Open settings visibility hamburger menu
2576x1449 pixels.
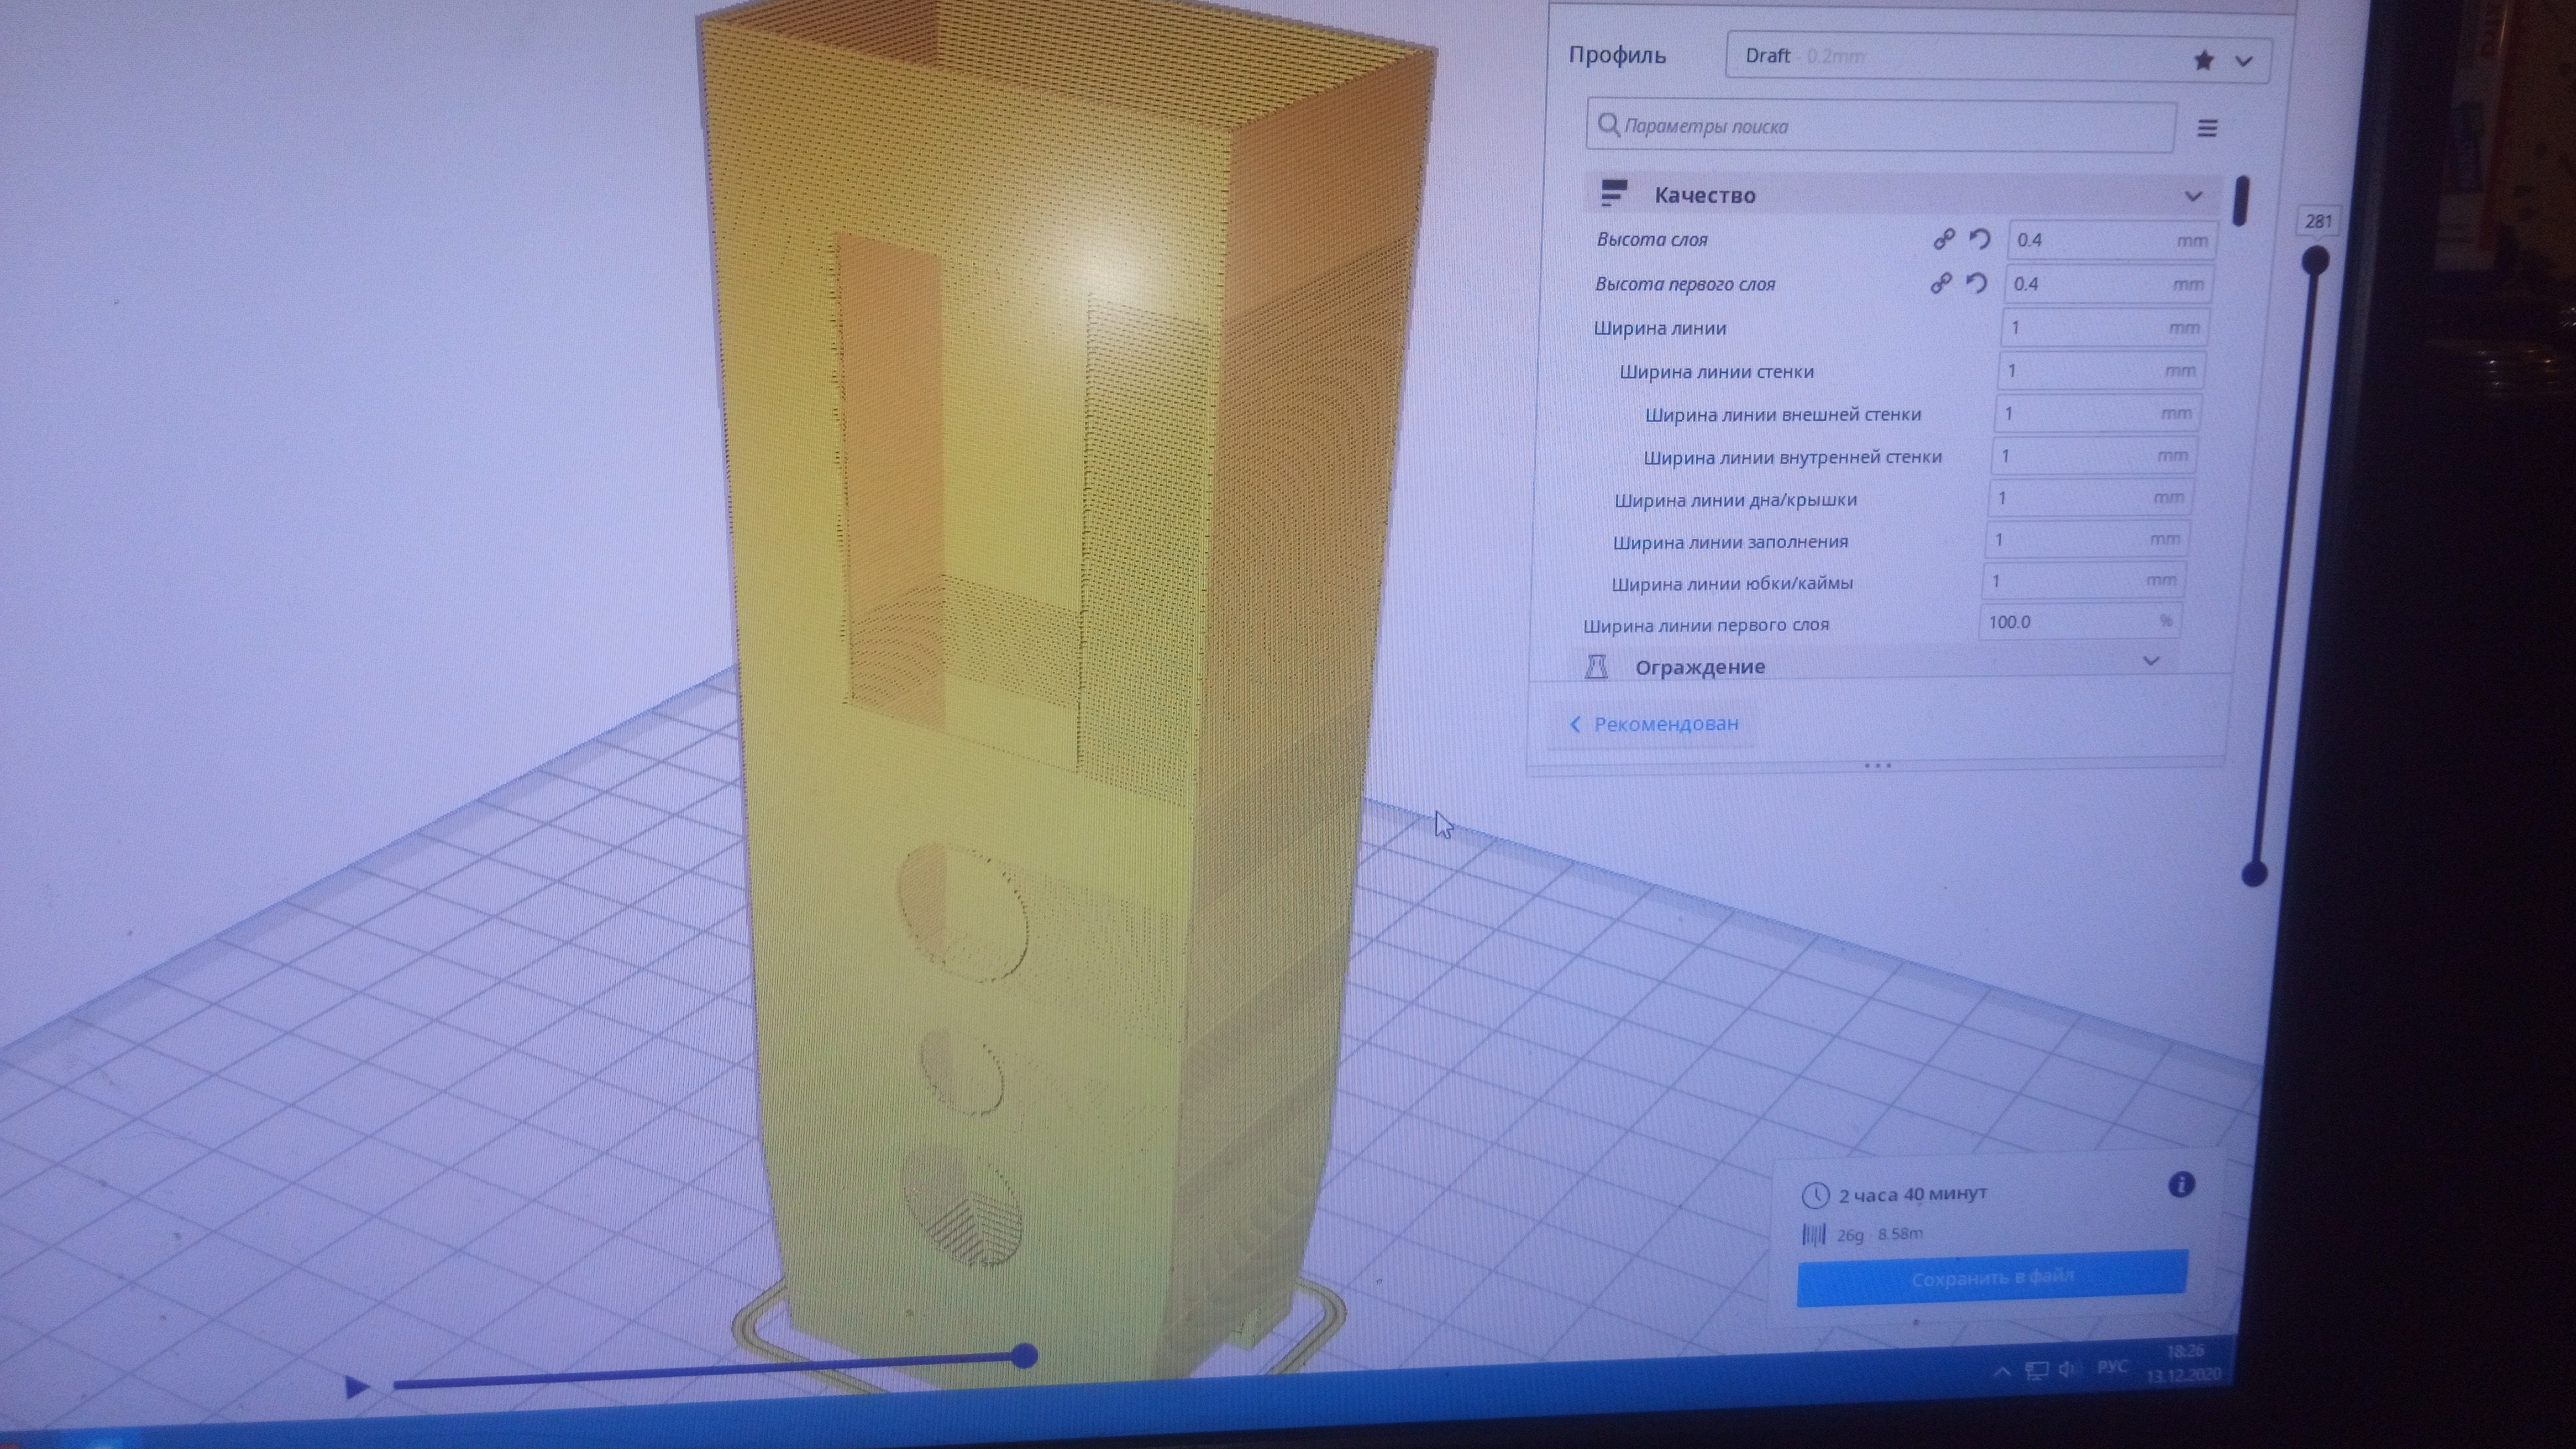click(2207, 128)
